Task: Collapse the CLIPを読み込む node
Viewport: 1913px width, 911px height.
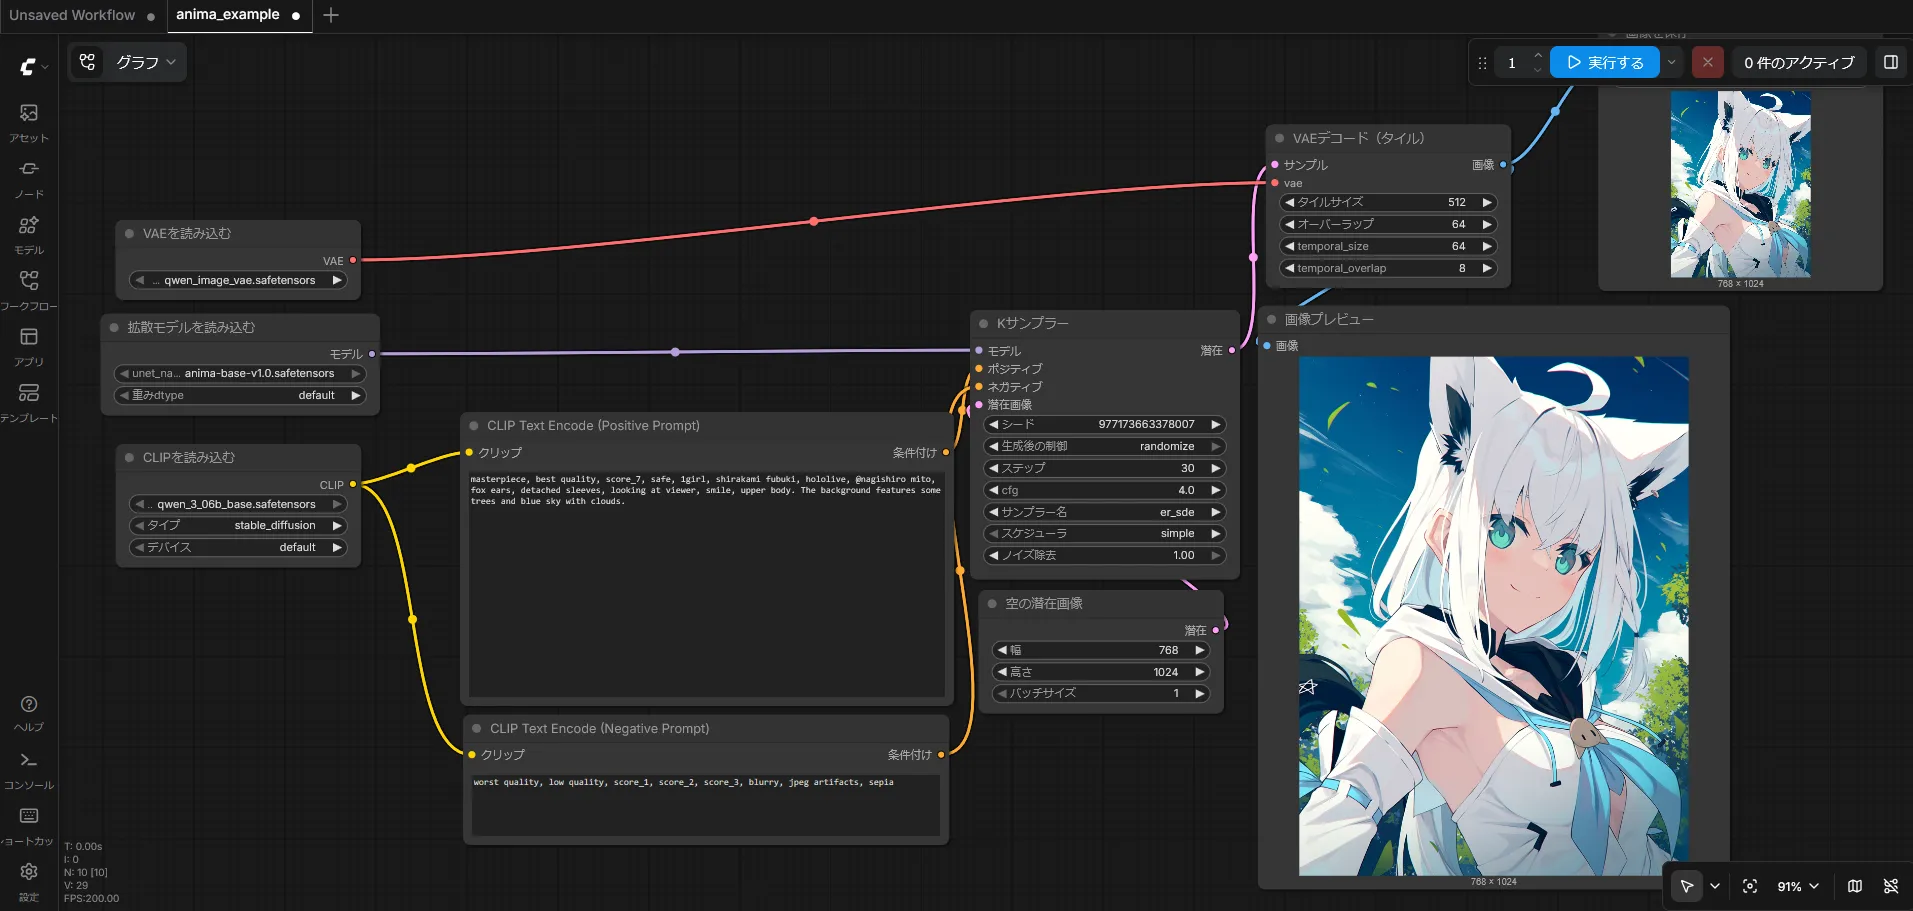Action: (129, 458)
